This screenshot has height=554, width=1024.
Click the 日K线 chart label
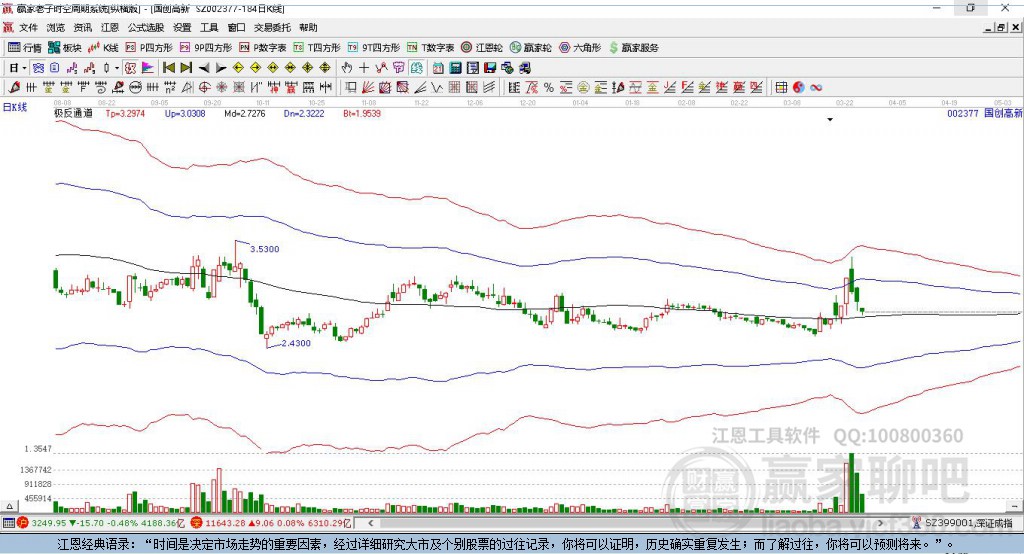pos(15,107)
